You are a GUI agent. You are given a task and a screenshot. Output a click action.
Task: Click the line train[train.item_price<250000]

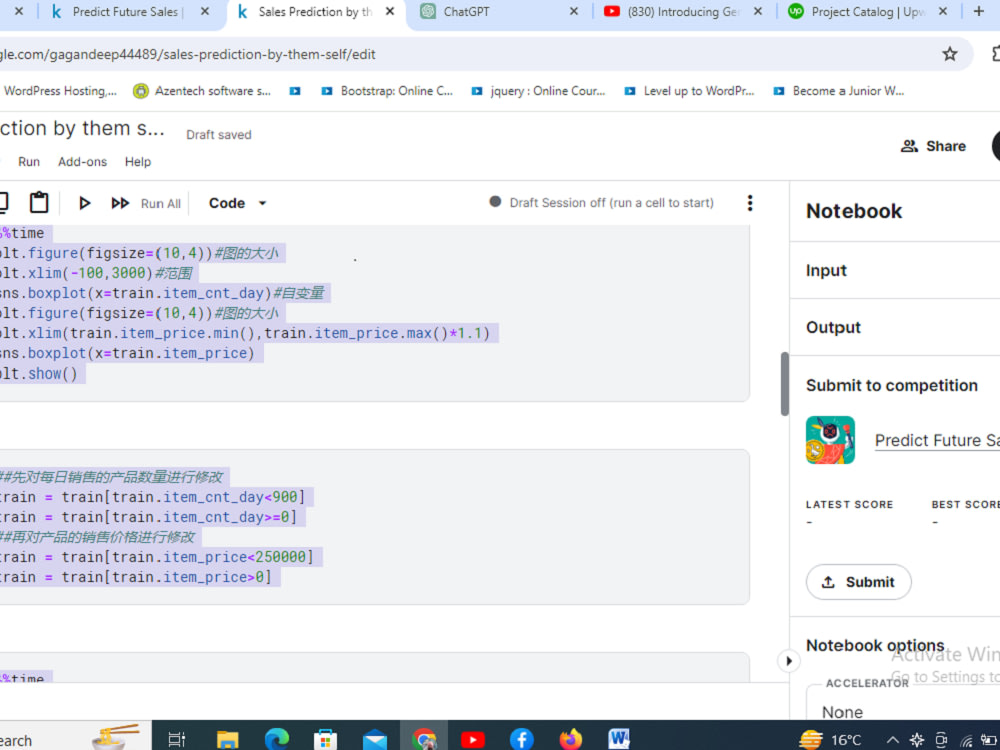(x=157, y=557)
